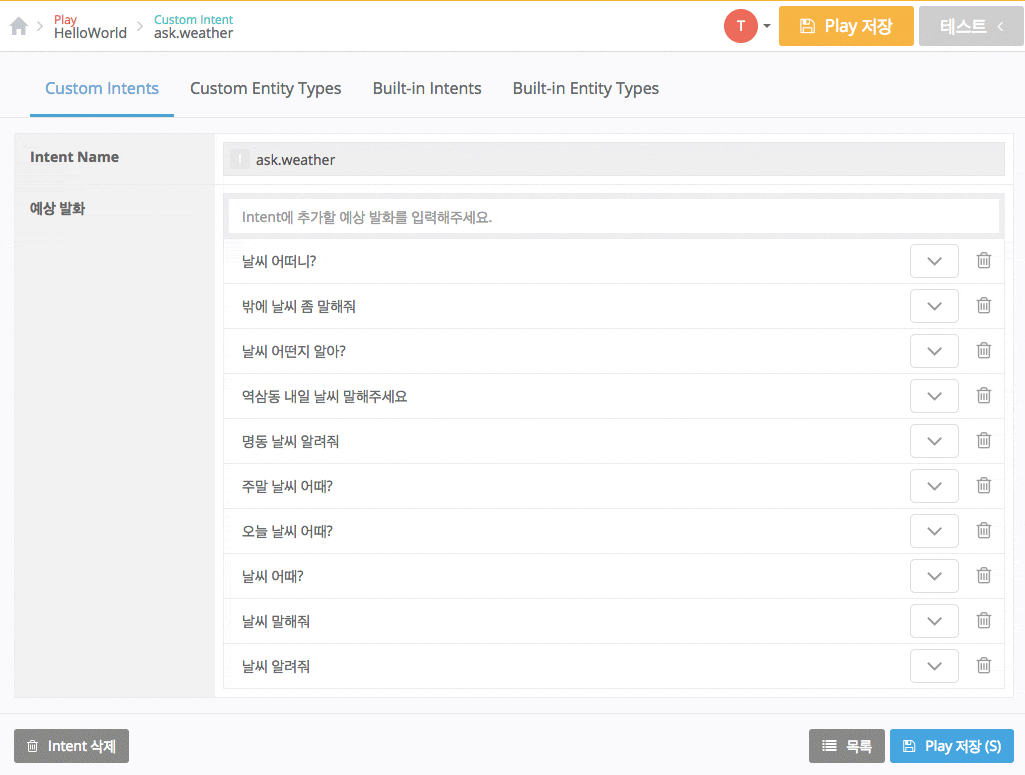Delete the '날씨 말해줘' utterance
This screenshot has width=1025, height=775.
[x=983, y=621]
